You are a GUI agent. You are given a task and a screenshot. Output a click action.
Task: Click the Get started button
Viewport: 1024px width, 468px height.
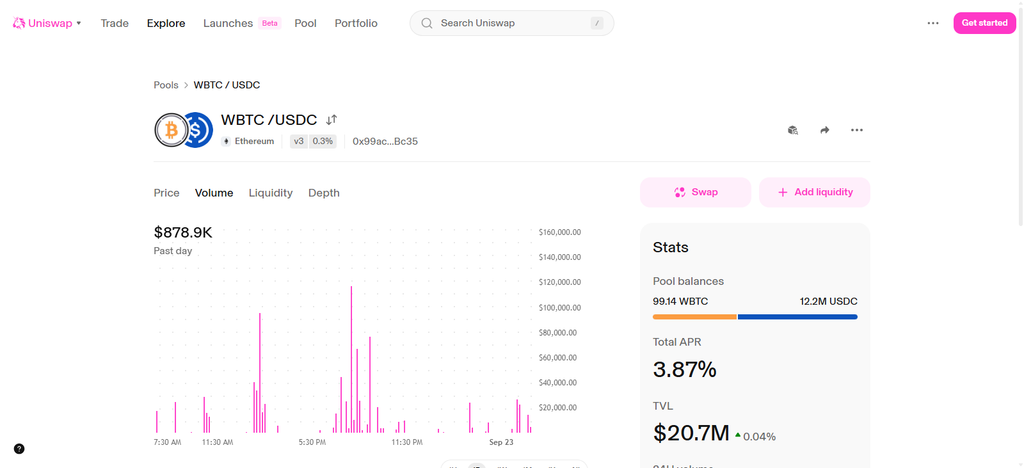point(984,23)
